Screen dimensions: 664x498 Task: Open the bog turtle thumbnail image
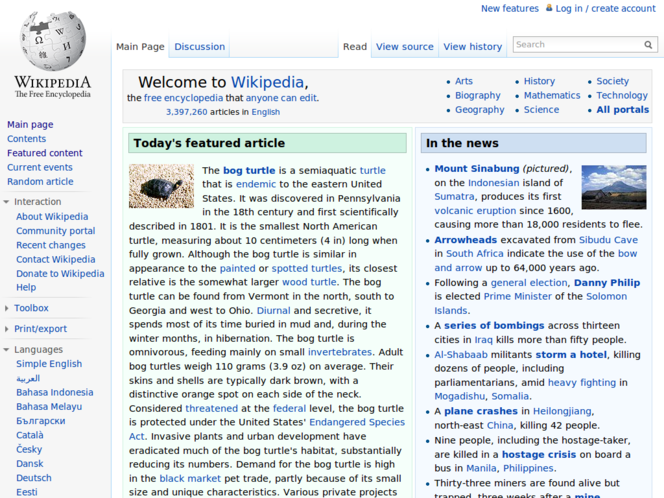click(161, 186)
